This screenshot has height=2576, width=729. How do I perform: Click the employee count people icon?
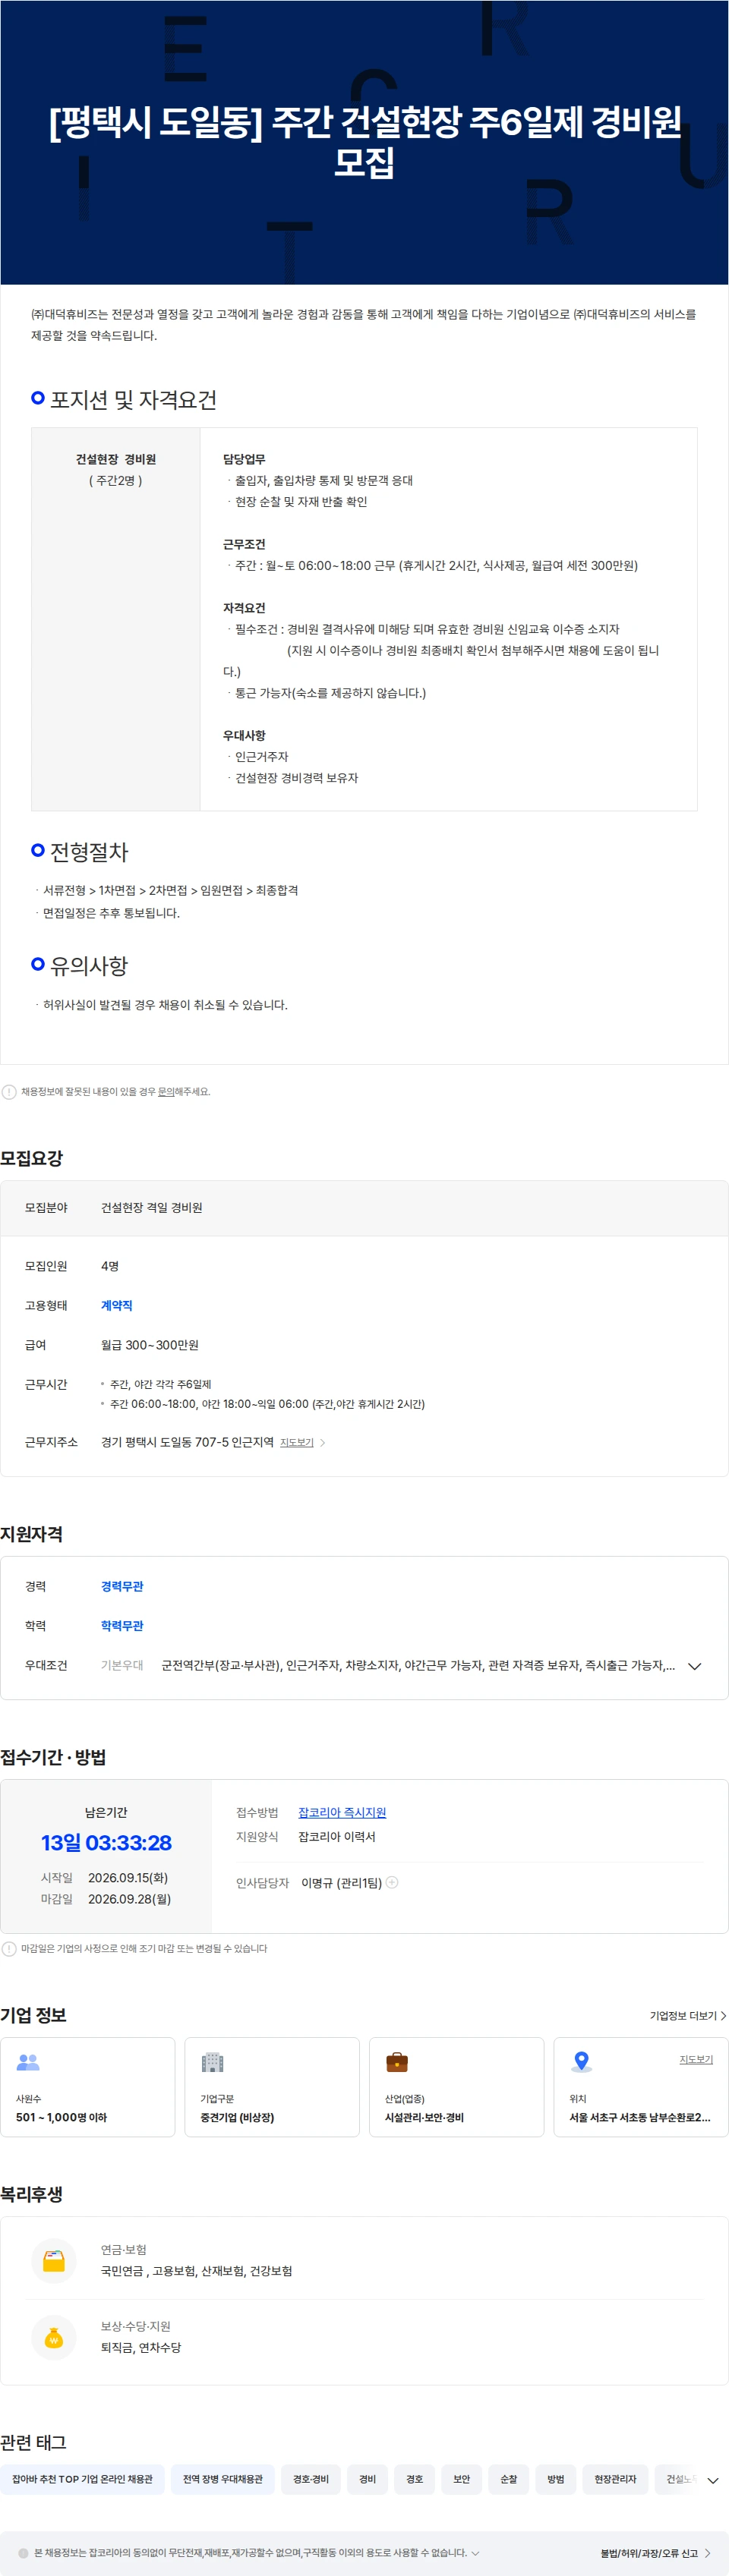[x=28, y=2062]
